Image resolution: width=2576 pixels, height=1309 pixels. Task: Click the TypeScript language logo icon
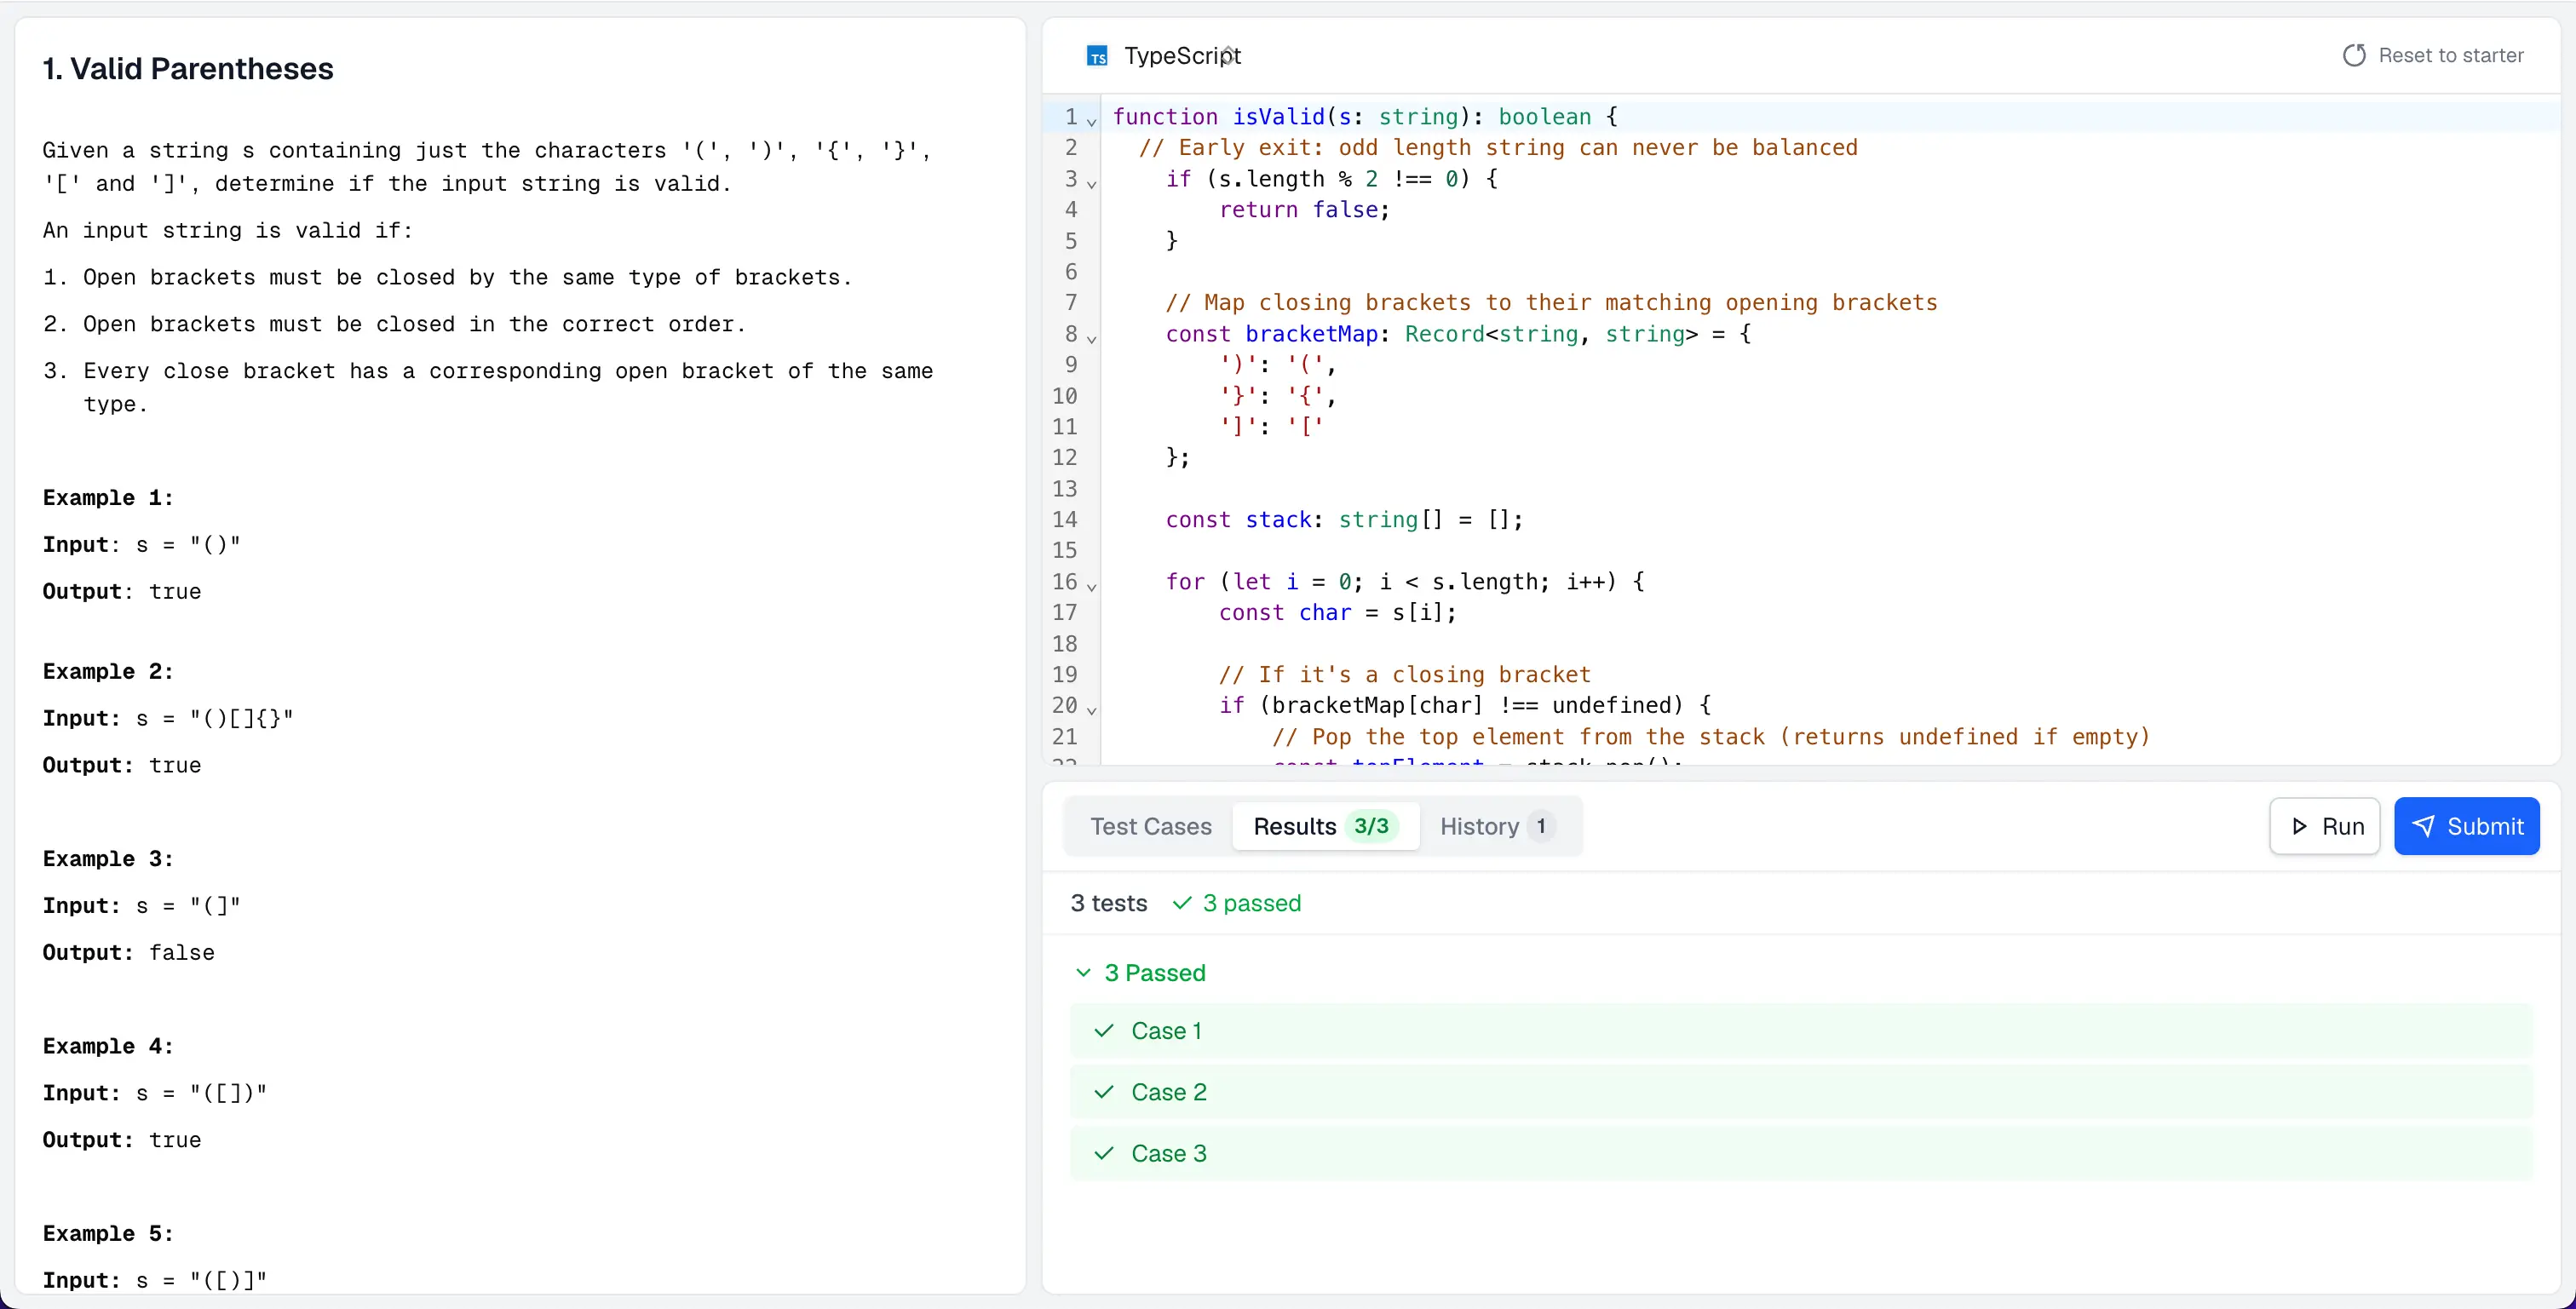[1097, 56]
